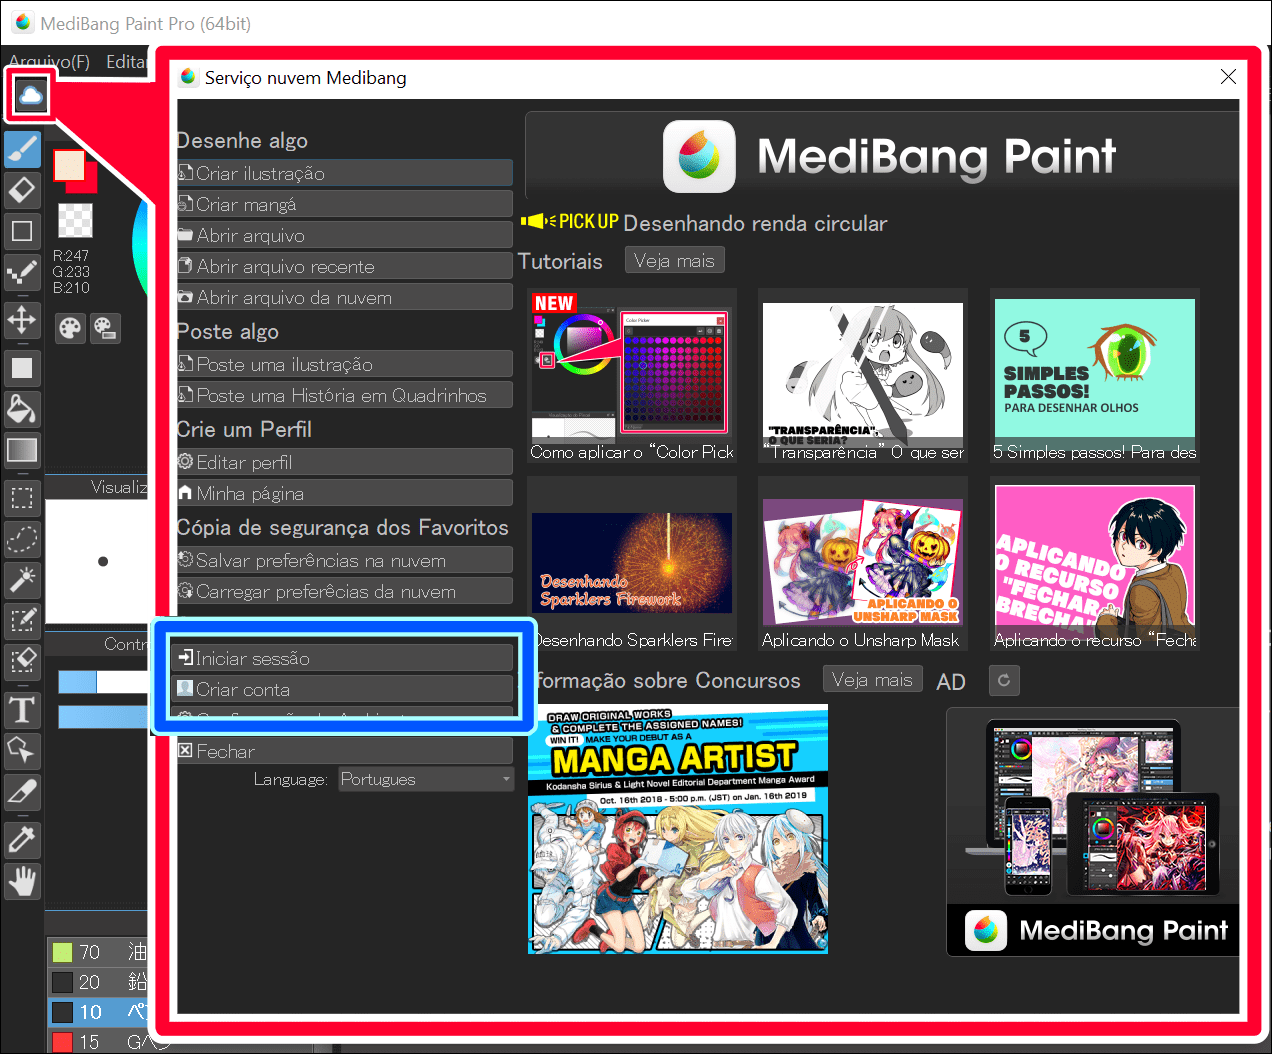Image resolution: width=1272 pixels, height=1054 pixels.
Task: Select the Move tool
Action: (x=22, y=320)
